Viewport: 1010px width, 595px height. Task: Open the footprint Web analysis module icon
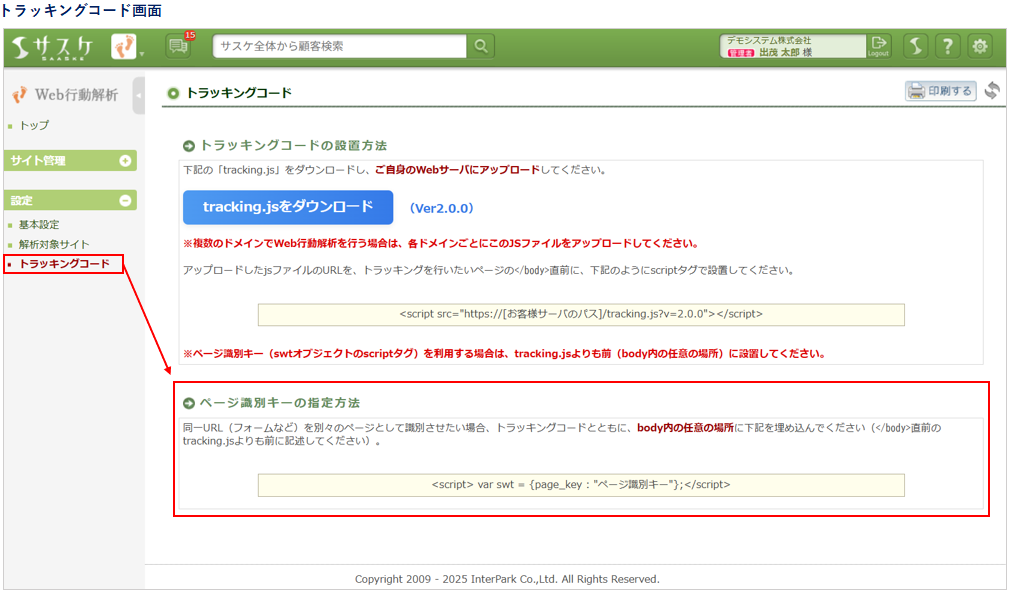(123, 46)
